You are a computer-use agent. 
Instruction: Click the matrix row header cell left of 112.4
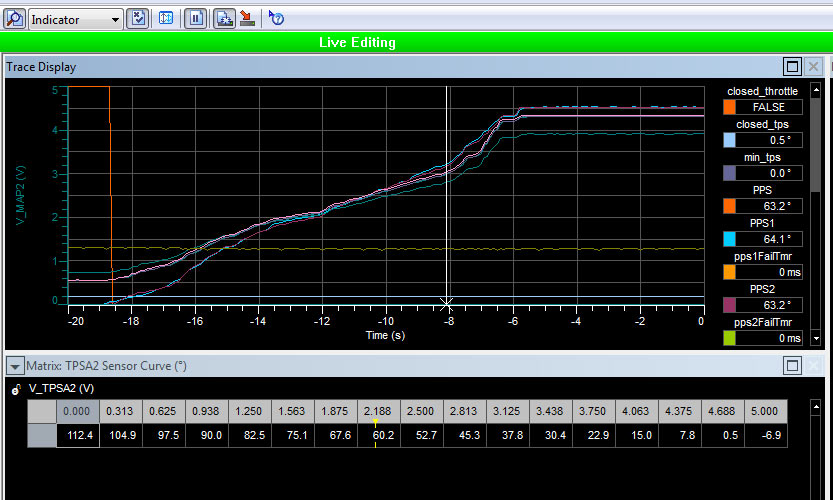pyautogui.click(x=42, y=435)
